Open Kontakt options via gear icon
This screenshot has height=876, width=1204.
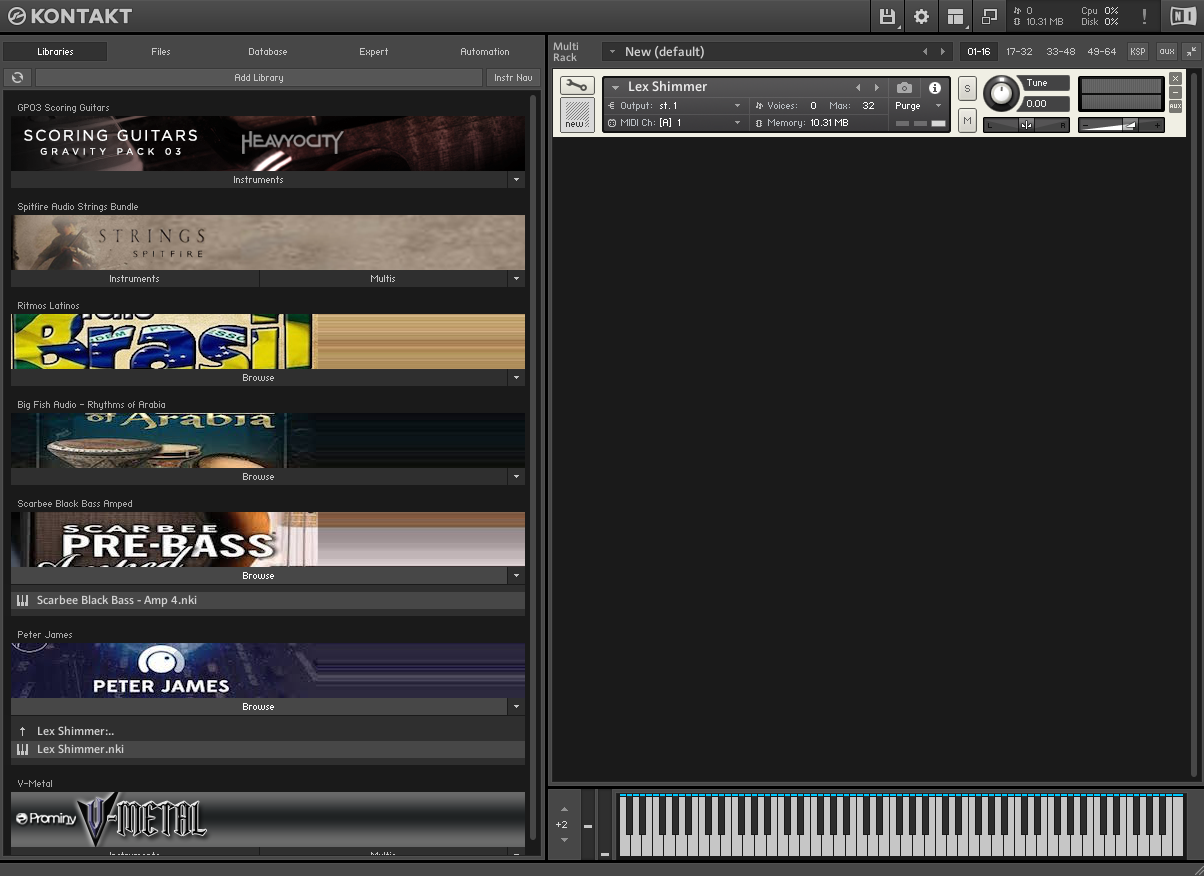(x=921, y=16)
